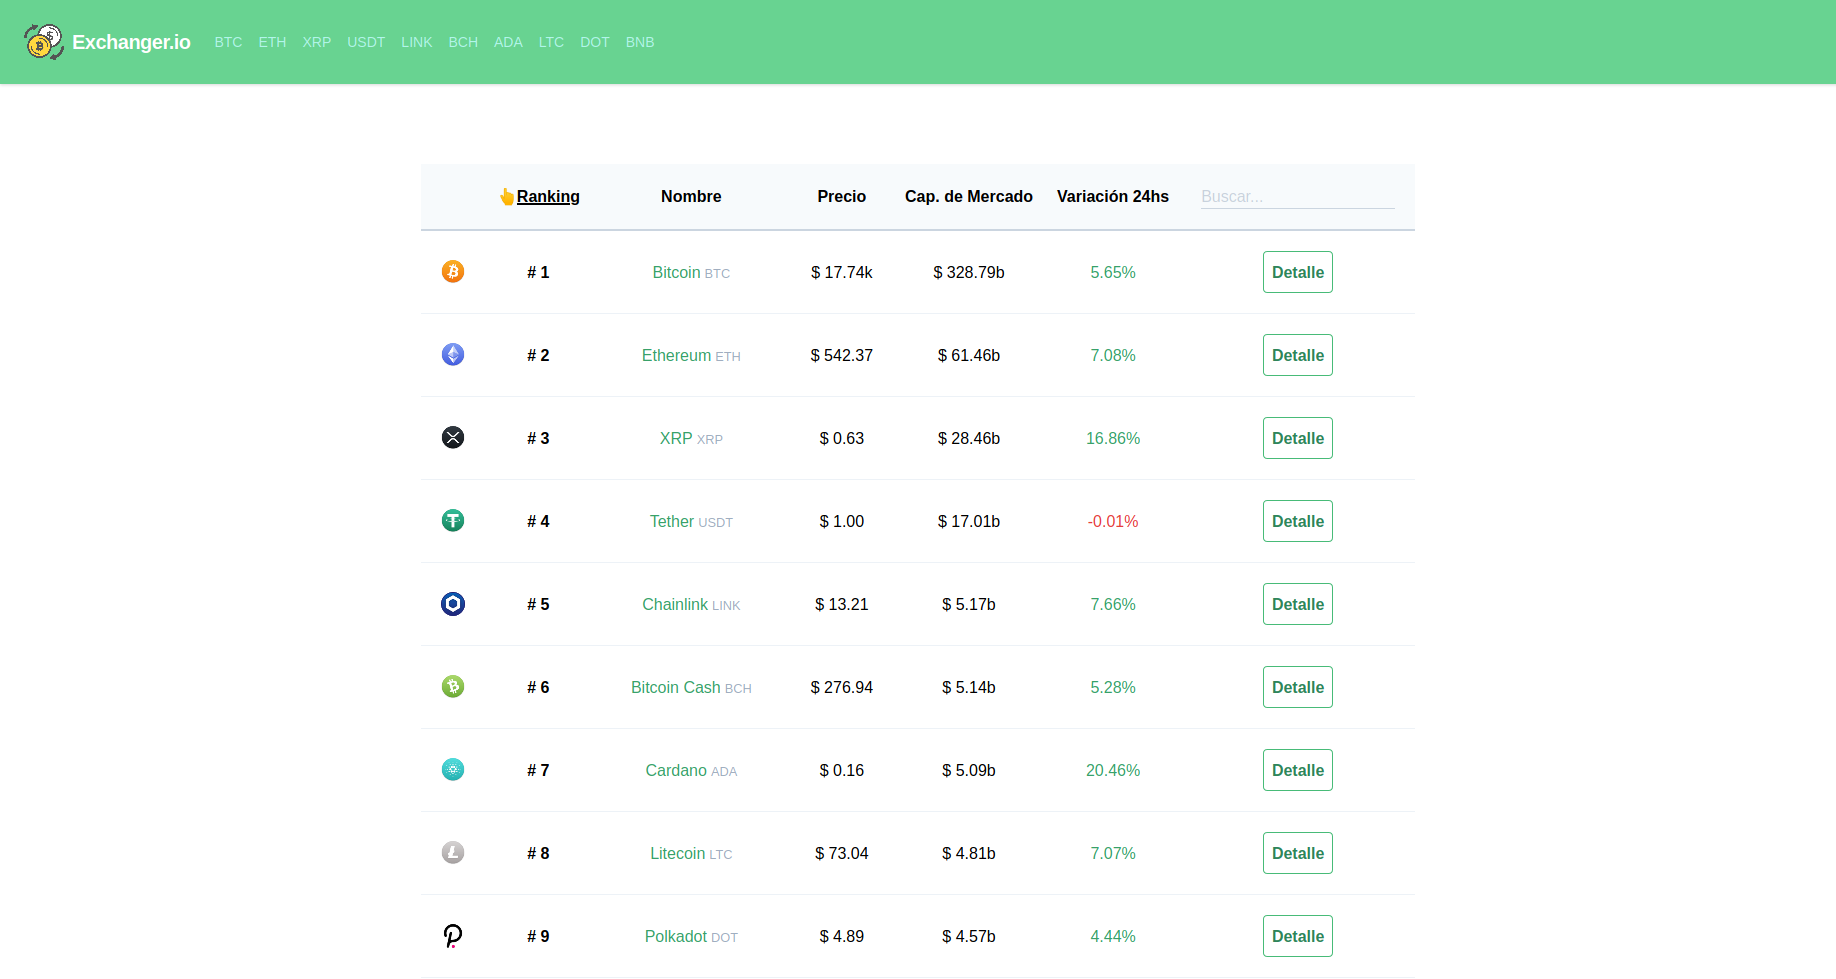1836x979 pixels.
Task: Open the USDT nav link
Action: tap(366, 42)
